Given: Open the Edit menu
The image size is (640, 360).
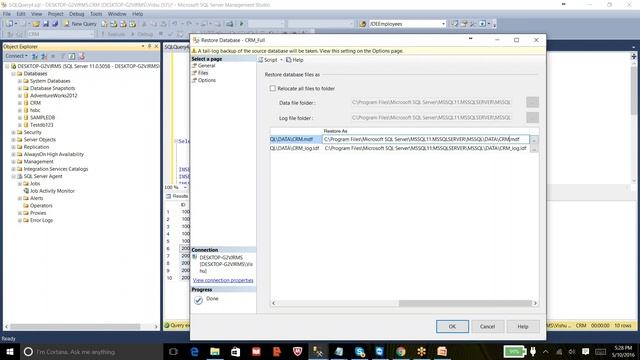Looking at the screenshot, I should click(x=21, y=14).
